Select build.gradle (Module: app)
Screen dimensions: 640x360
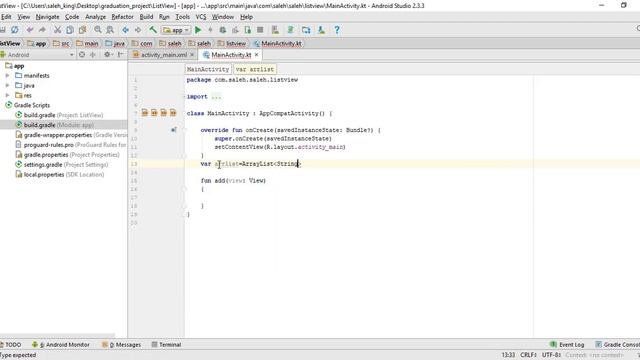point(59,125)
